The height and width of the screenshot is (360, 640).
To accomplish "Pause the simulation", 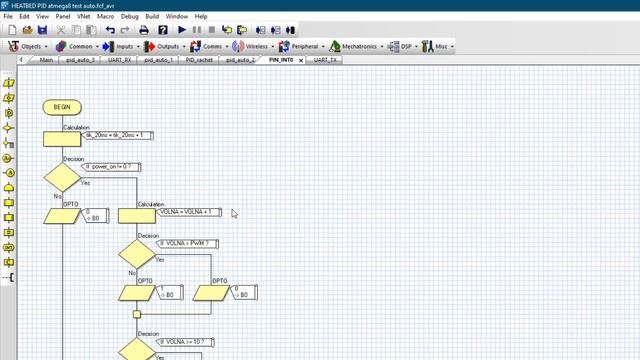I will pos(197,30).
